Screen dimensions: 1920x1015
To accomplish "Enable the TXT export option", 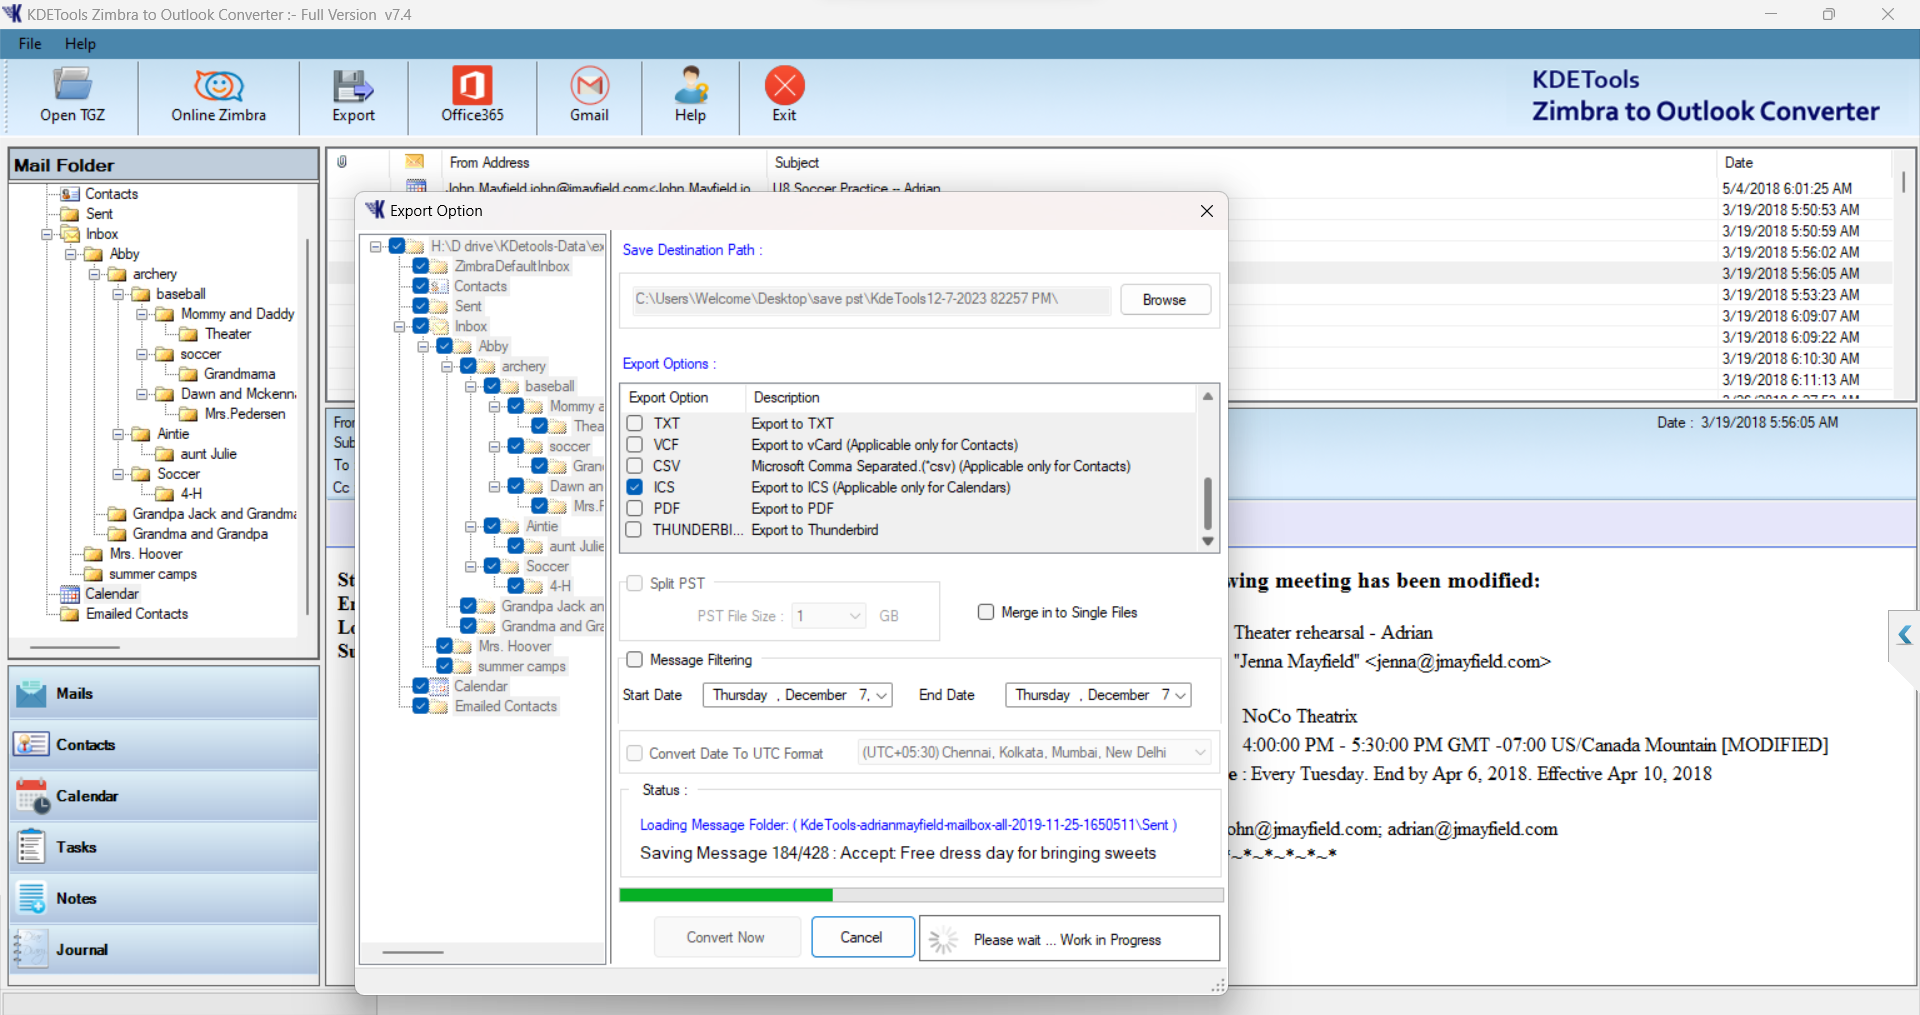I will point(634,423).
